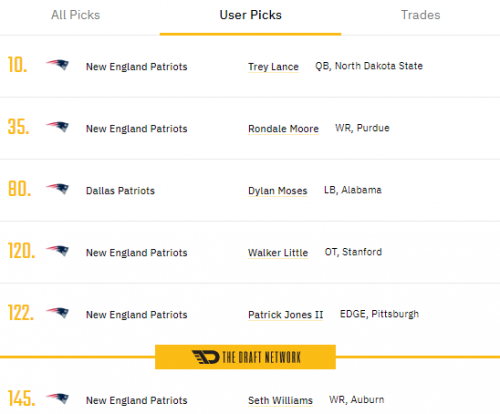Open Walker Little player link

(x=278, y=253)
